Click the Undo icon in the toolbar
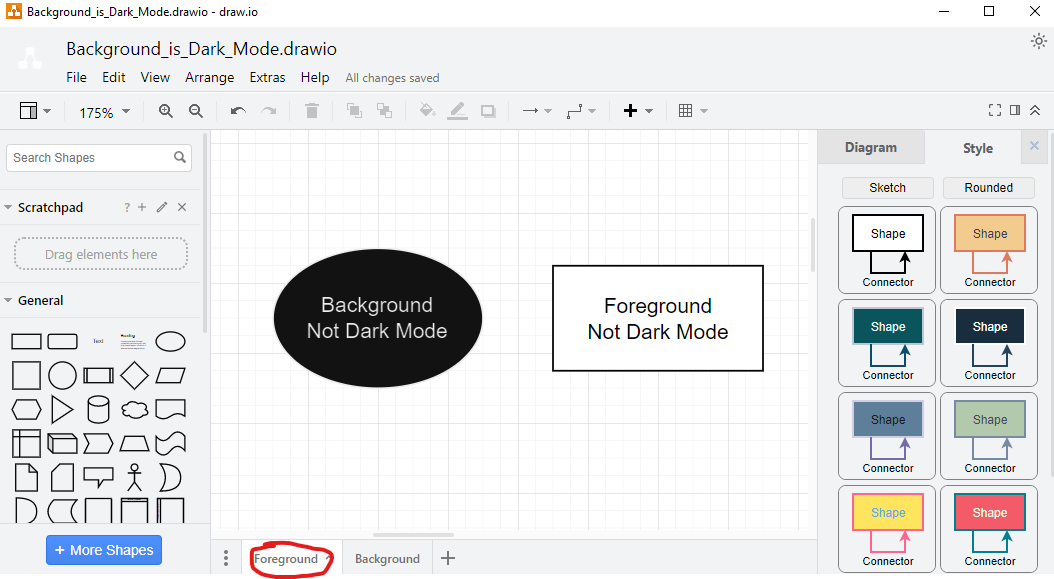This screenshot has height=579, width=1054. [x=238, y=111]
